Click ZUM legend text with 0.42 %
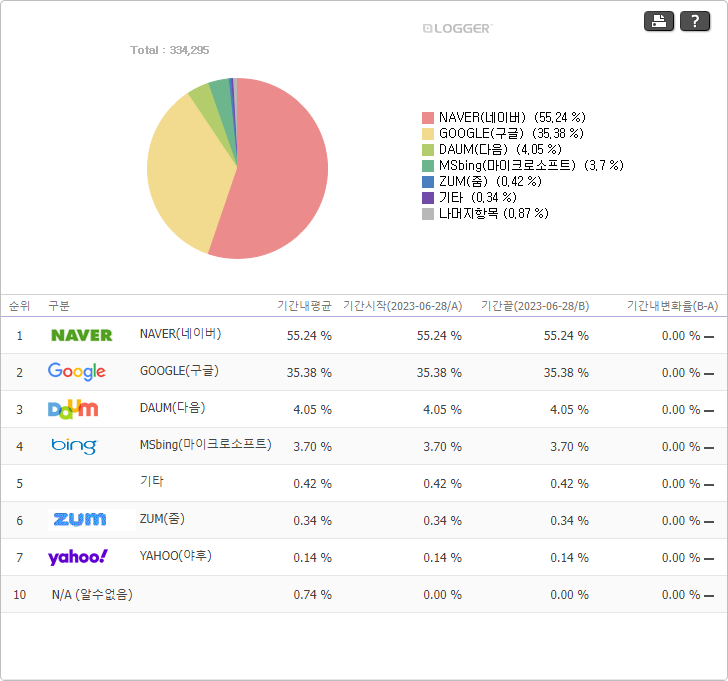The height and width of the screenshot is (681, 728). (x=490, y=182)
